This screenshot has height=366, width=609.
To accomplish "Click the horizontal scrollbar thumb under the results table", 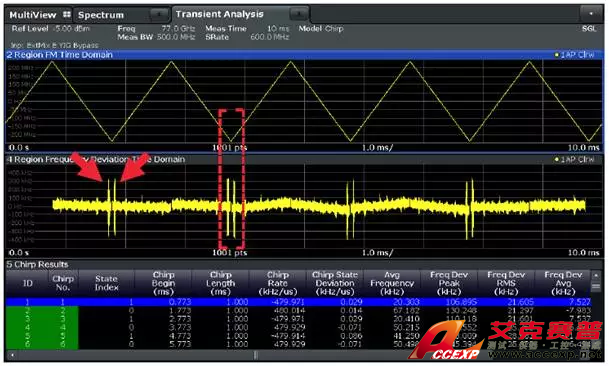I will tap(255, 355).
